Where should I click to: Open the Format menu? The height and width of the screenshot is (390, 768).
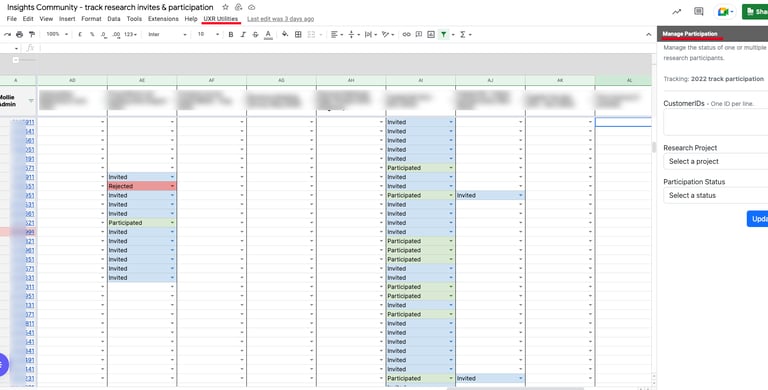[91, 19]
